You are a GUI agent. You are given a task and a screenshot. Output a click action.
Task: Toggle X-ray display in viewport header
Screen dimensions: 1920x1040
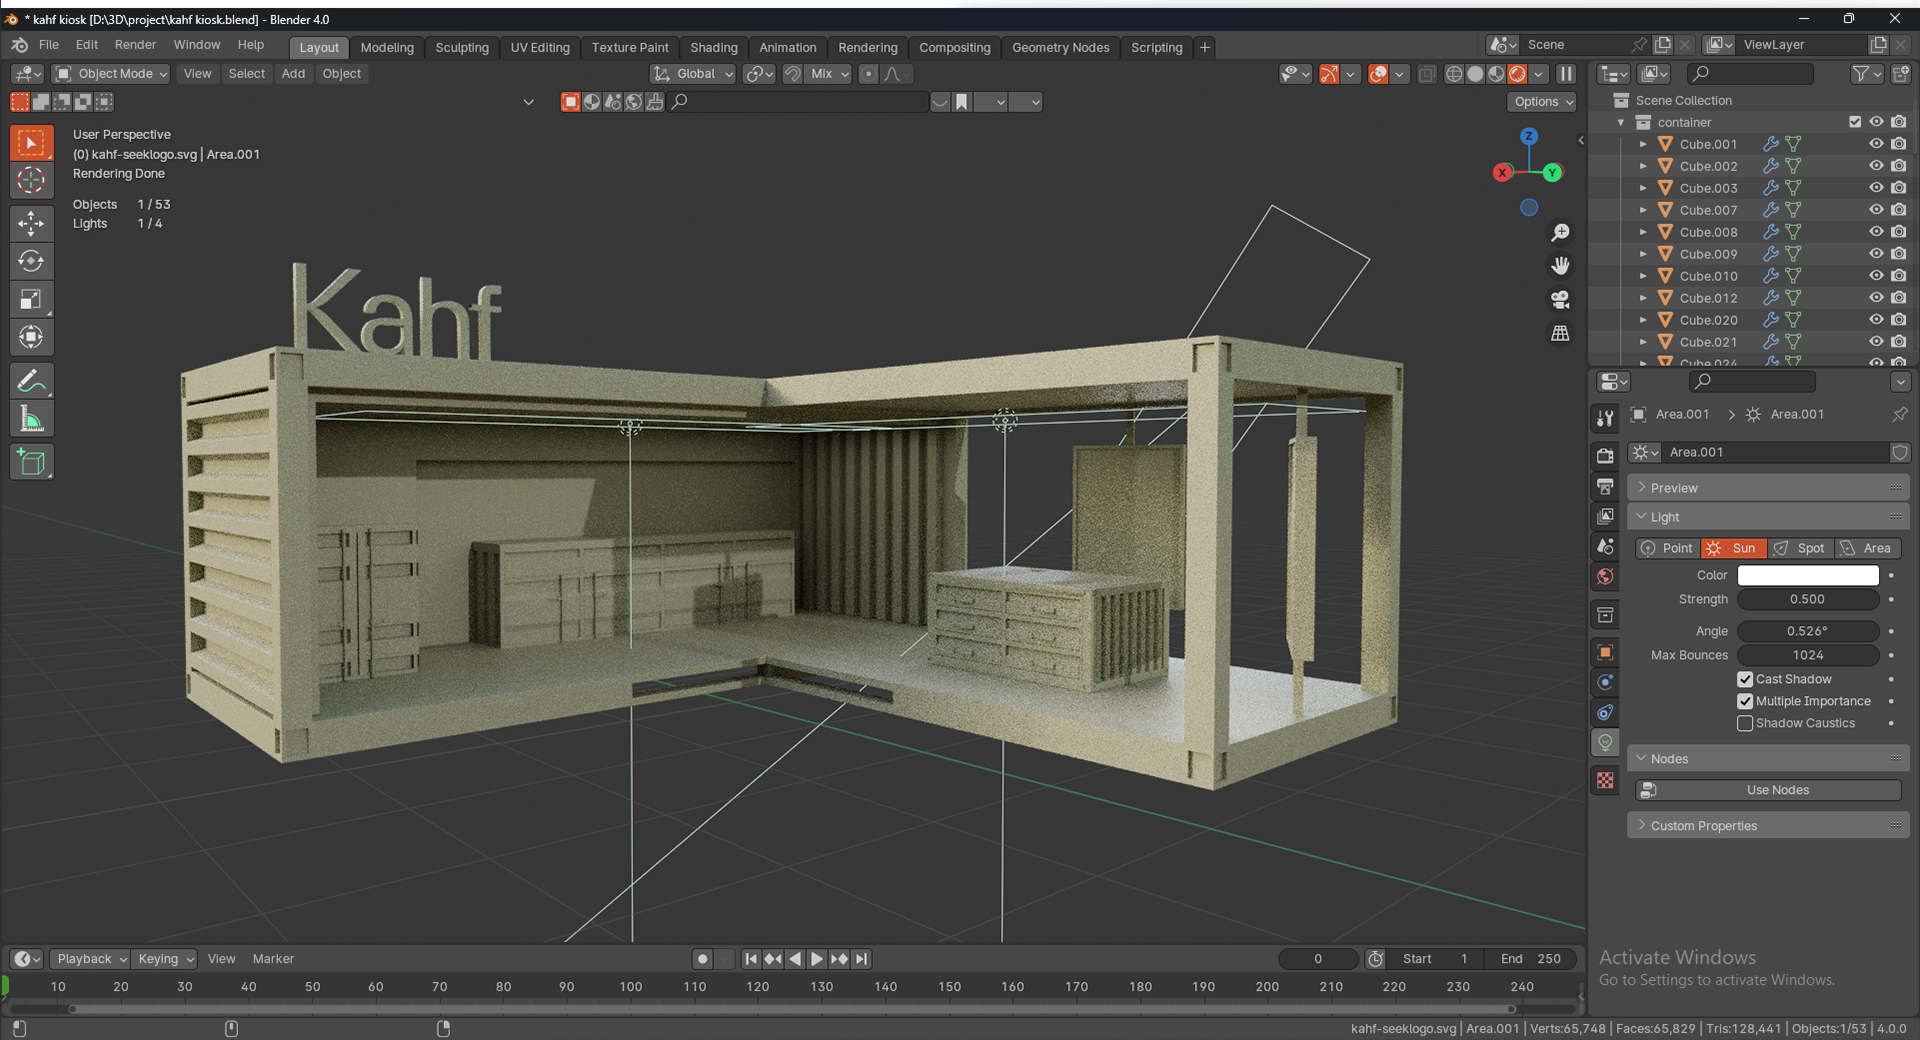[x=1427, y=74]
